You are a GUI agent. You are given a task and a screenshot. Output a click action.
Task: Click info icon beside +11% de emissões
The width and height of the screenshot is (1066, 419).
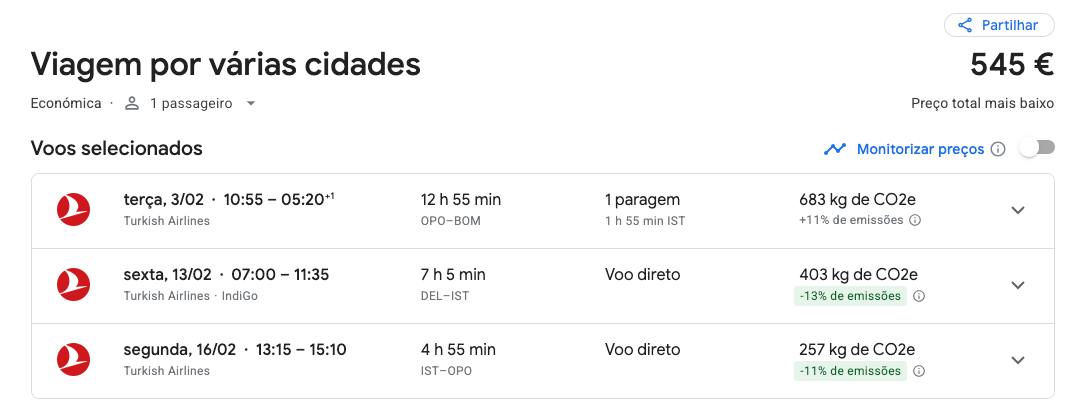[x=915, y=220]
